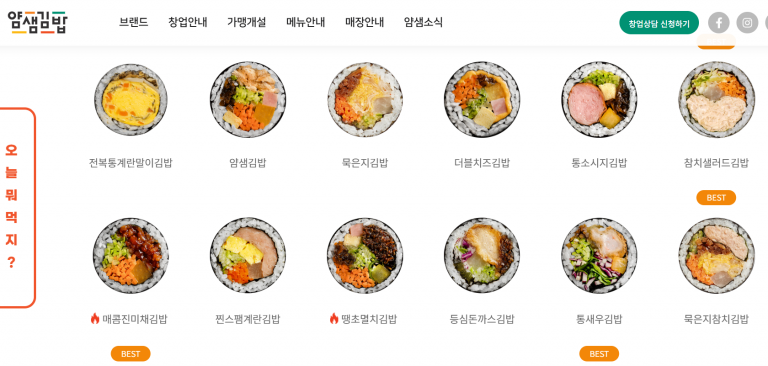The height and width of the screenshot is (366, 768).
Task: Select the 땡초멸치김밥 photo
Action: [x=365, y=256]
